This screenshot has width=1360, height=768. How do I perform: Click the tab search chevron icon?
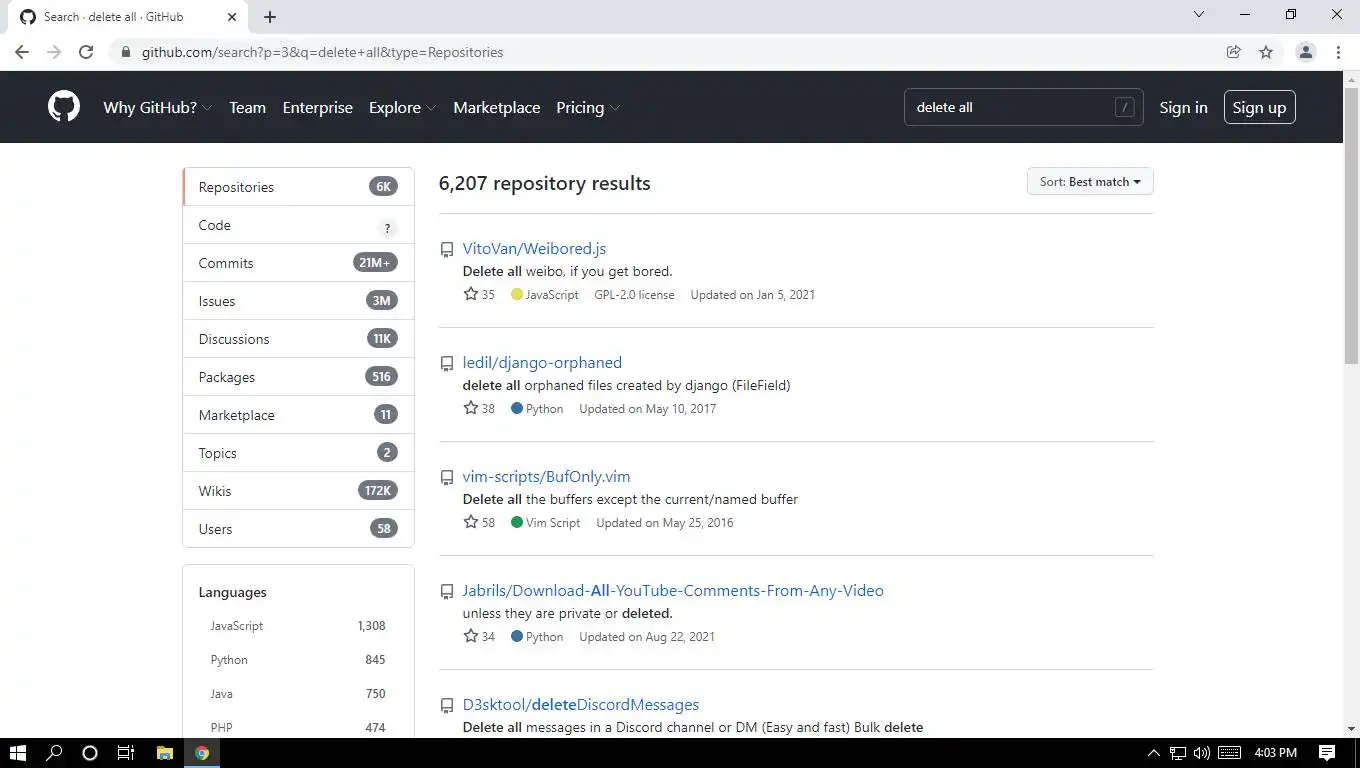[1199, 15]
